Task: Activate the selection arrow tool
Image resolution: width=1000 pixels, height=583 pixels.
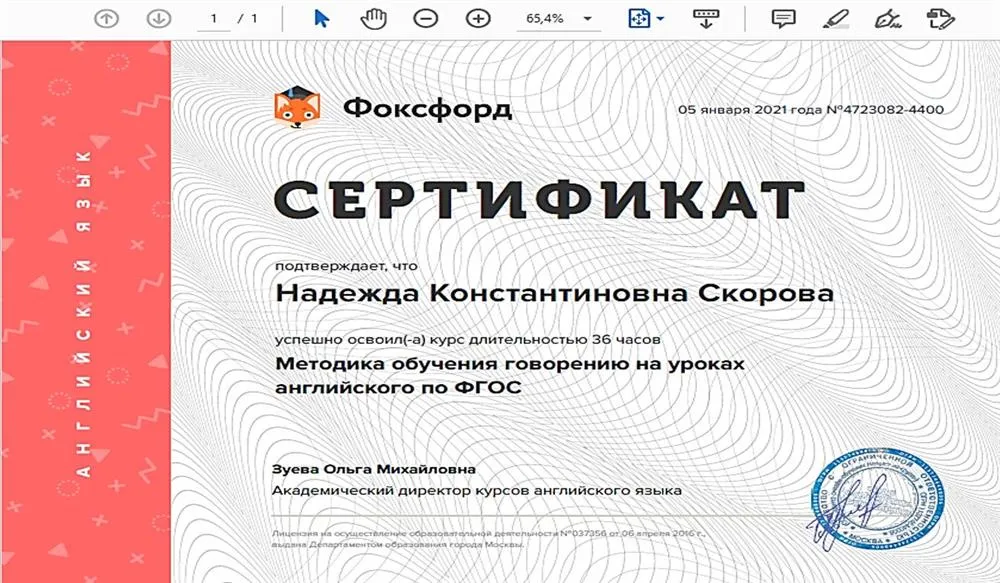Action: coord(321,19)
